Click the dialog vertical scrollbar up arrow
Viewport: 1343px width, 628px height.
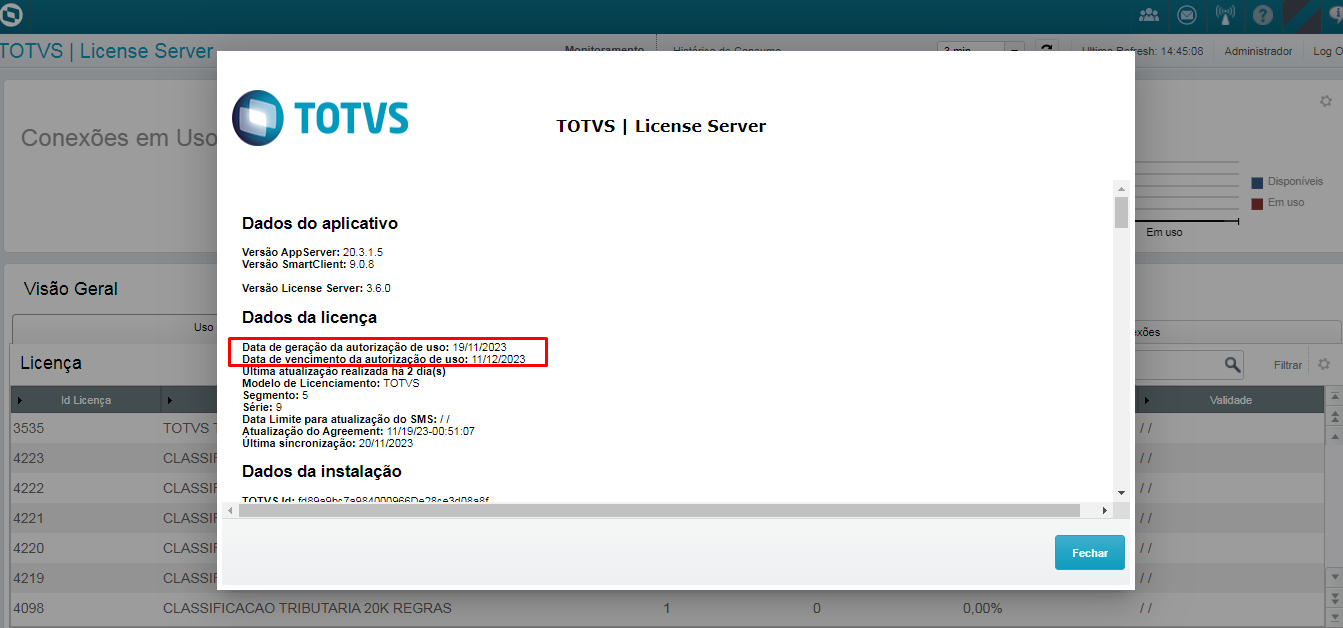click(x=1121, y=187)
